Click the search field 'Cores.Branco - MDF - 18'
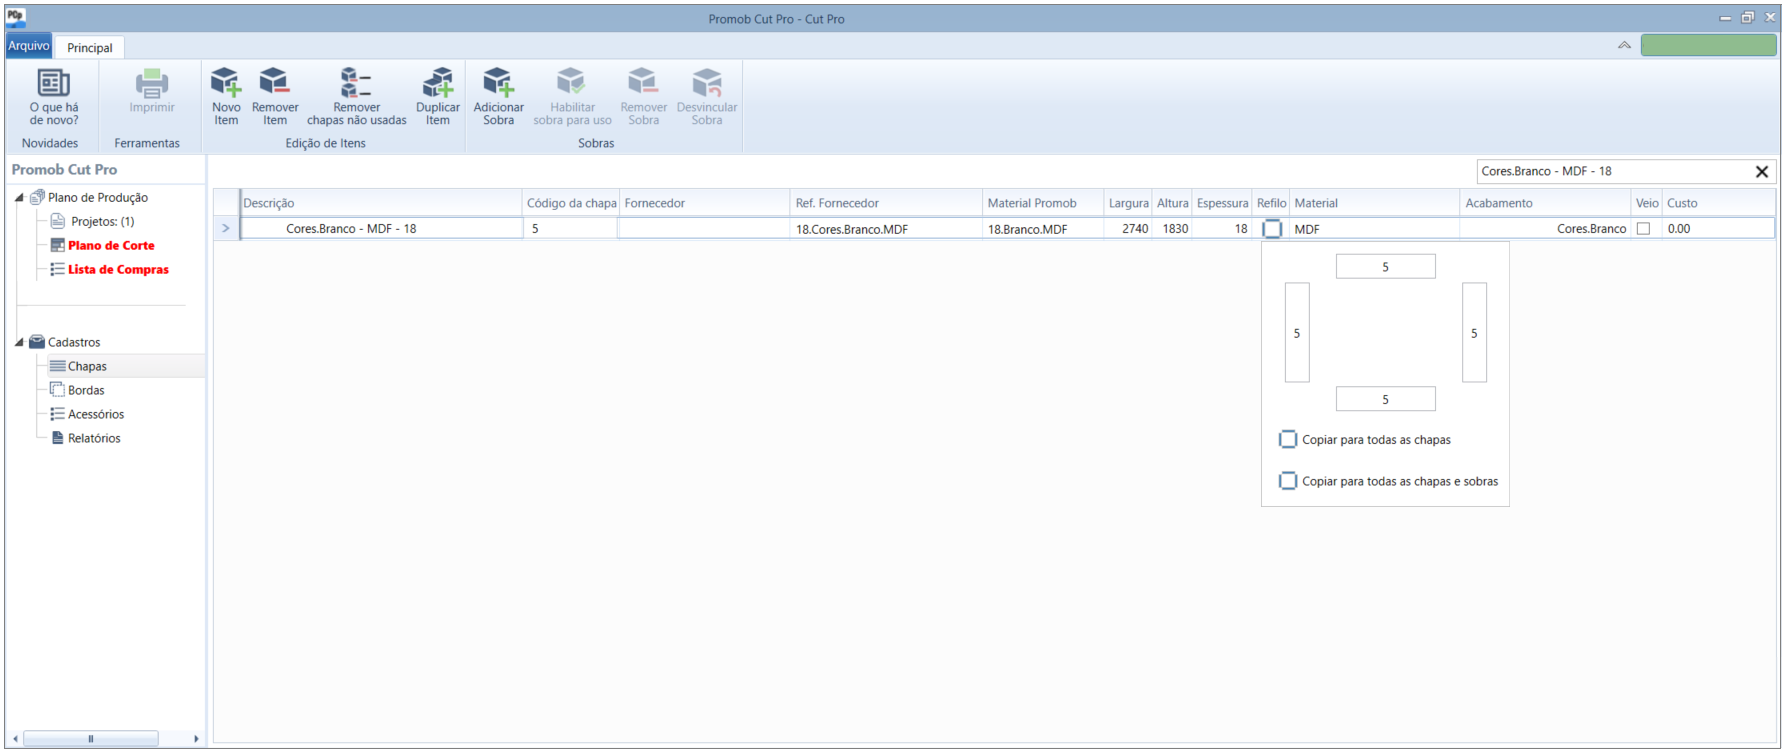The image size is (1782, 752). coord(1614,172)
